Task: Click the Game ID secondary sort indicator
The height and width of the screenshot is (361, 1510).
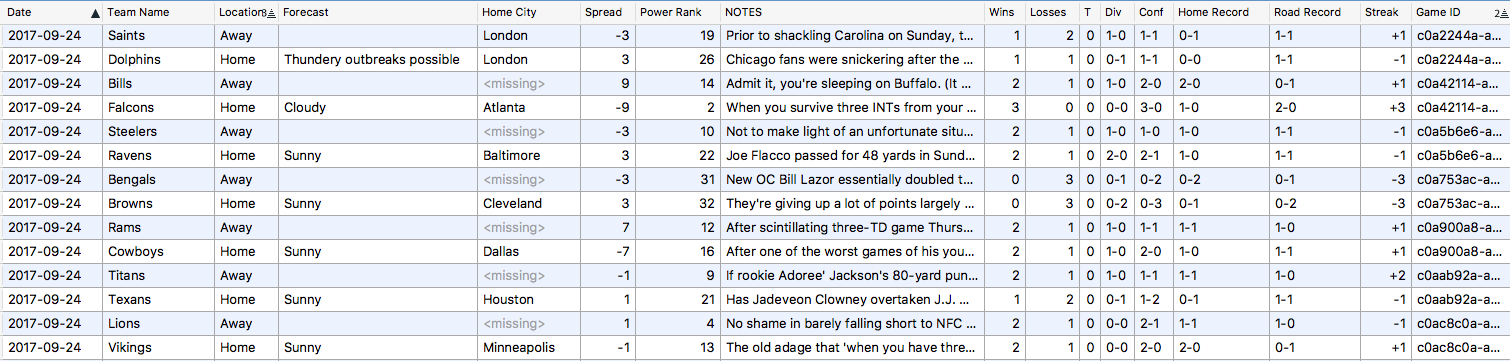Action: pos(1501,13)
